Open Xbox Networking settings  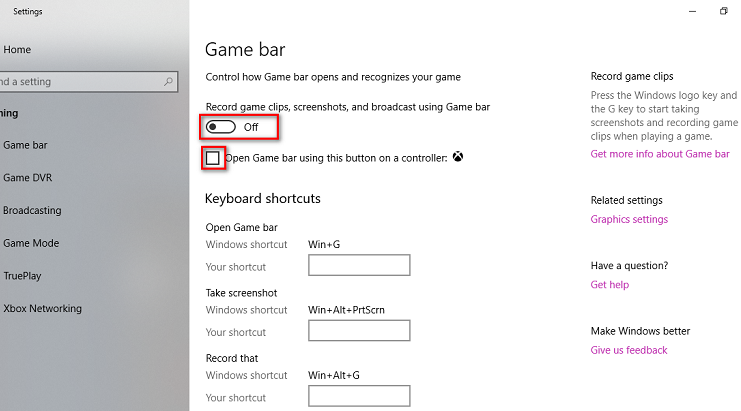[x=43, y=308]
